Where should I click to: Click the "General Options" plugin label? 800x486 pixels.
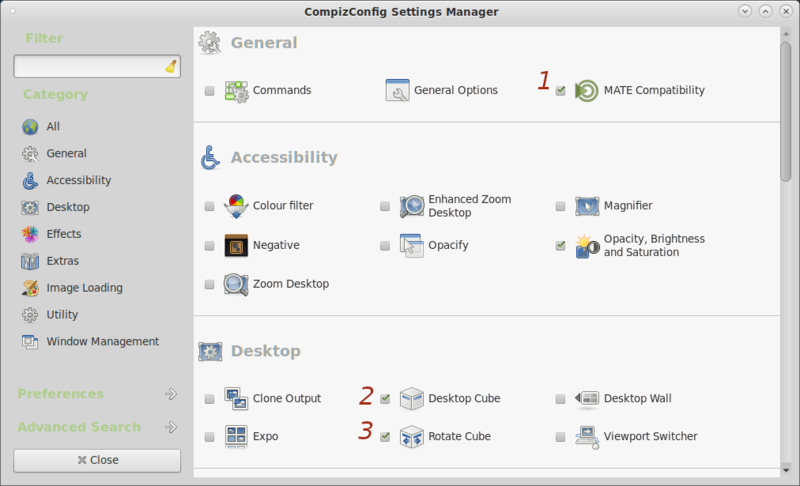coord(456,90)
